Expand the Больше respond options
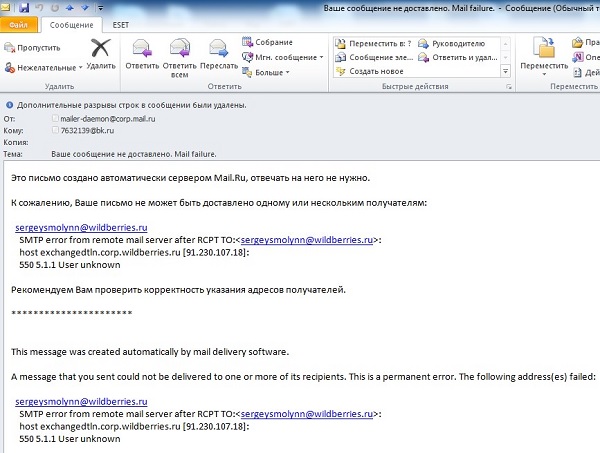Viewport: 600px width, 453px height. tap(266, 72)
